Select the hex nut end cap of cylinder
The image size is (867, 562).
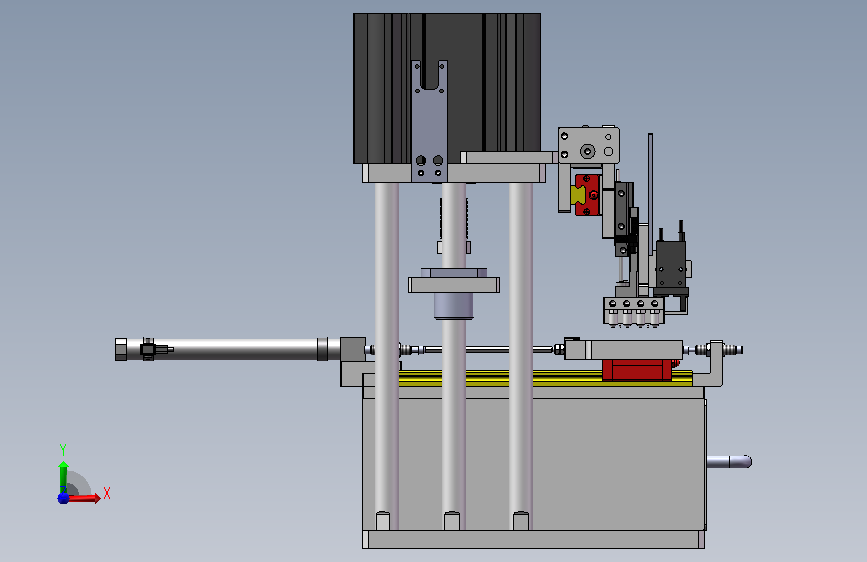coord(121,350)
